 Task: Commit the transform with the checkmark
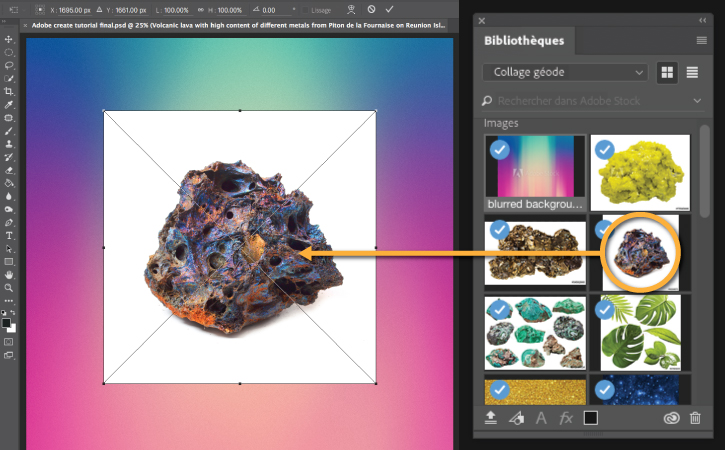[x=389, y=9]
